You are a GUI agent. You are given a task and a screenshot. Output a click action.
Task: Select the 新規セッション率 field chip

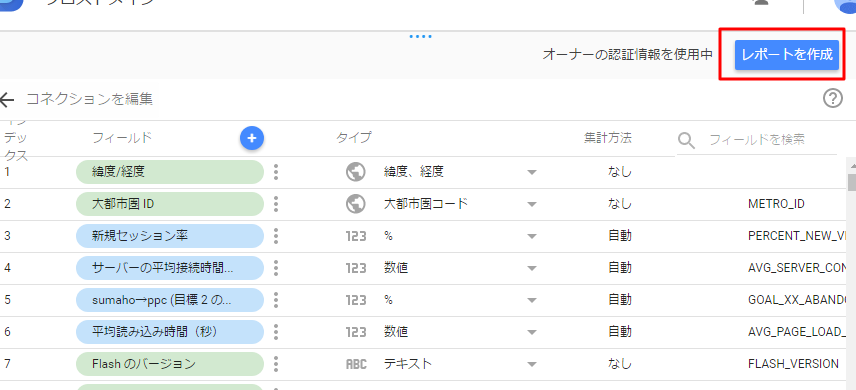[170, 236]
